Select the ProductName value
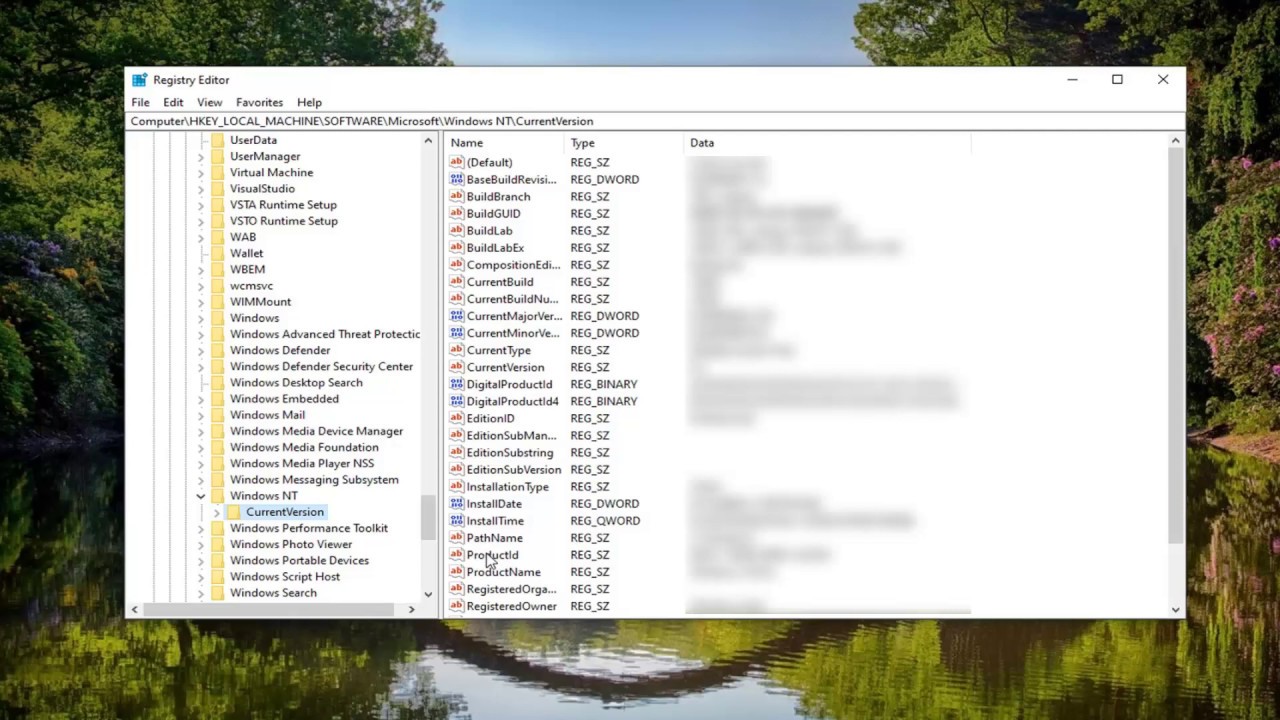This screenshot has height=720, width=1280. pyautogui.click(x=503, y=572)
